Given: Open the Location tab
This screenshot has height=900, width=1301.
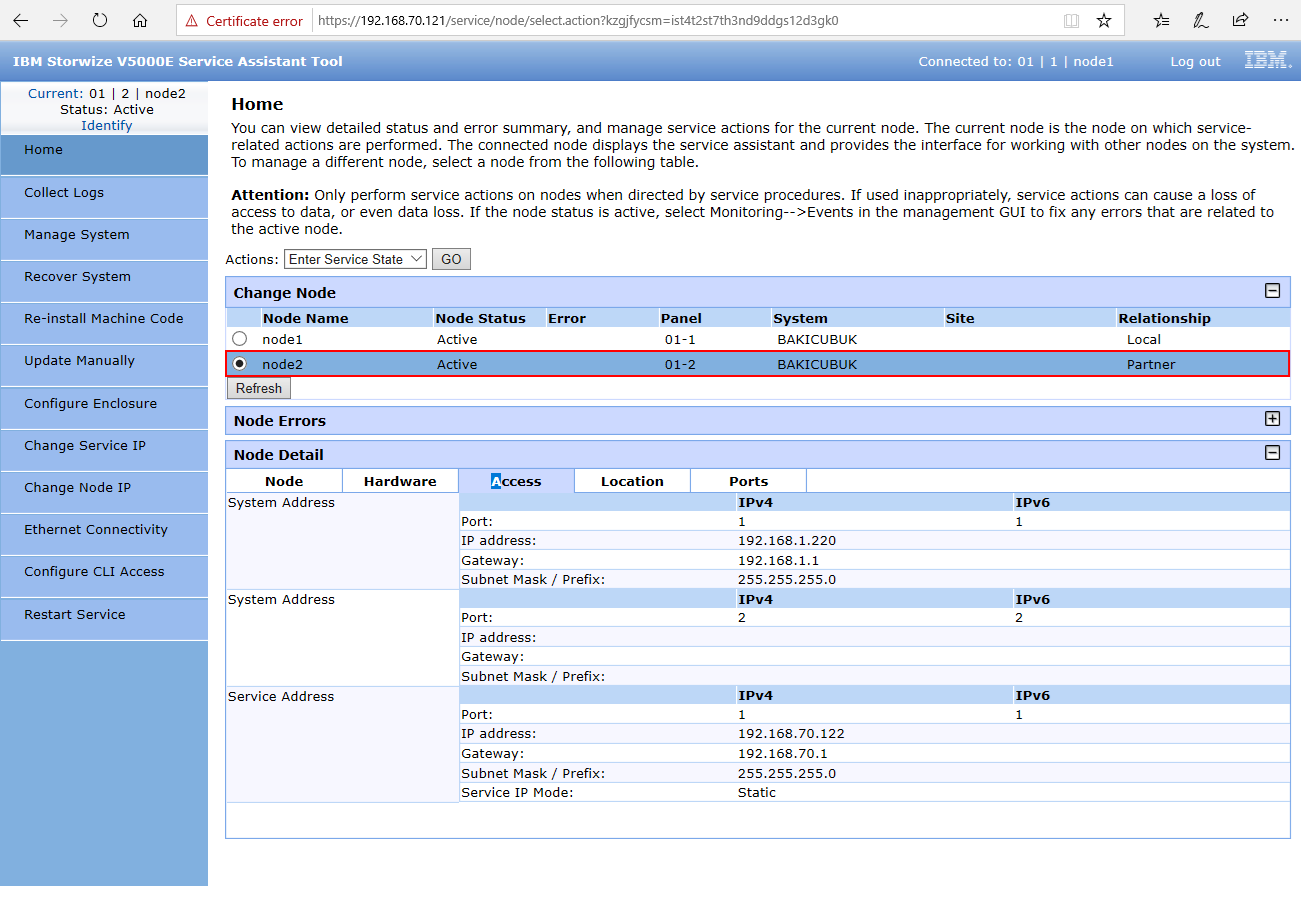Looking at the screenshot, I should [632, 481].
